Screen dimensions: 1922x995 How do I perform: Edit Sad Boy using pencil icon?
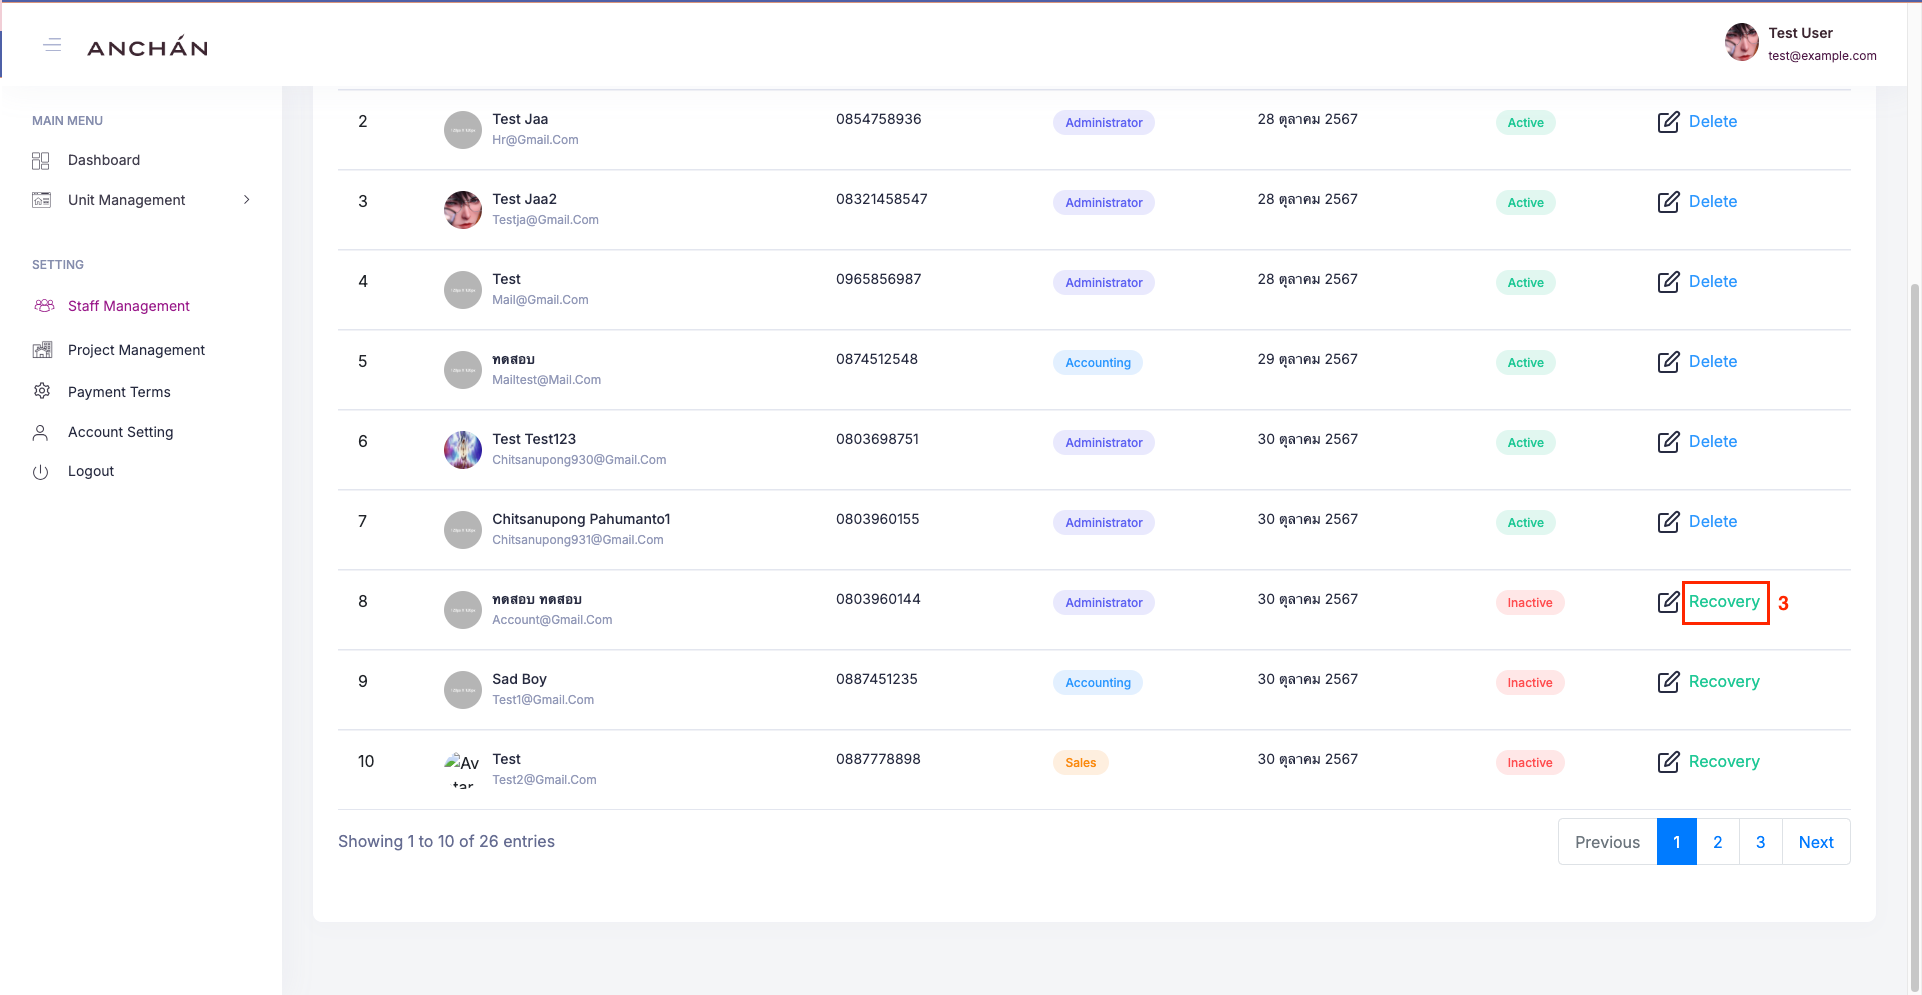coord(1668,682)
